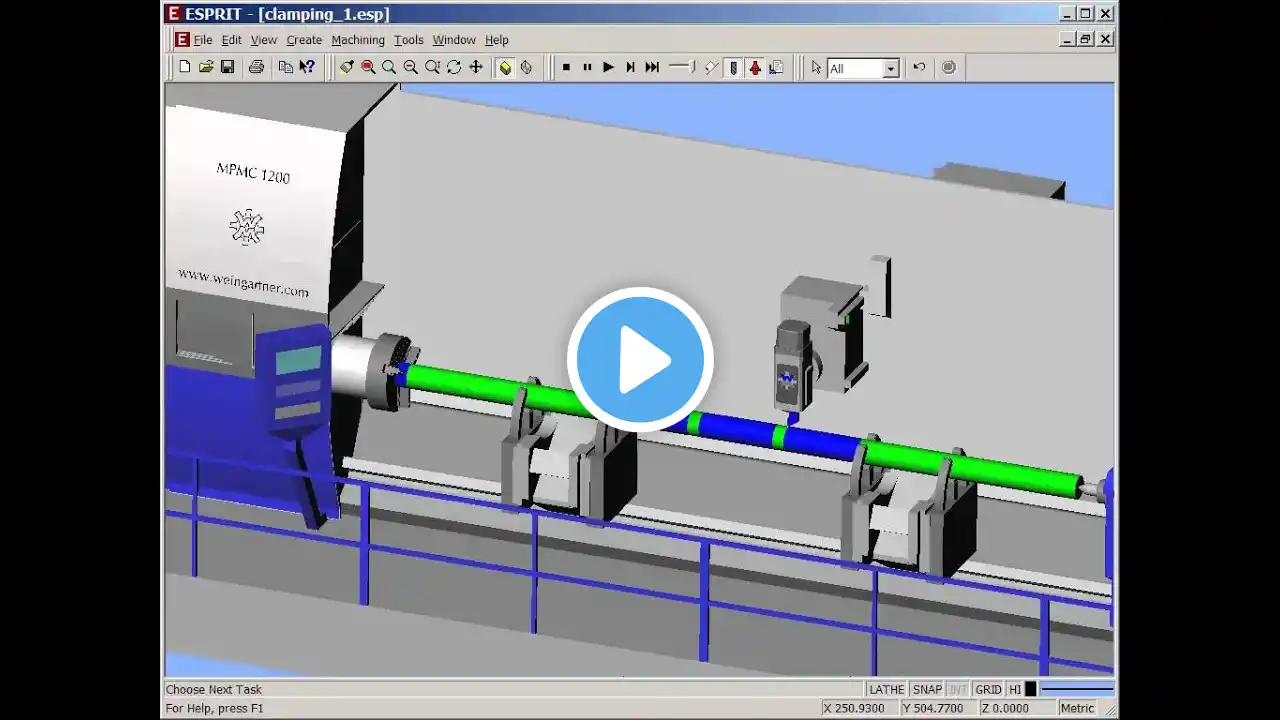Run the simulation with toolbar play button
This screenshot has width=1280, height=720.
[x=608, y=67]
